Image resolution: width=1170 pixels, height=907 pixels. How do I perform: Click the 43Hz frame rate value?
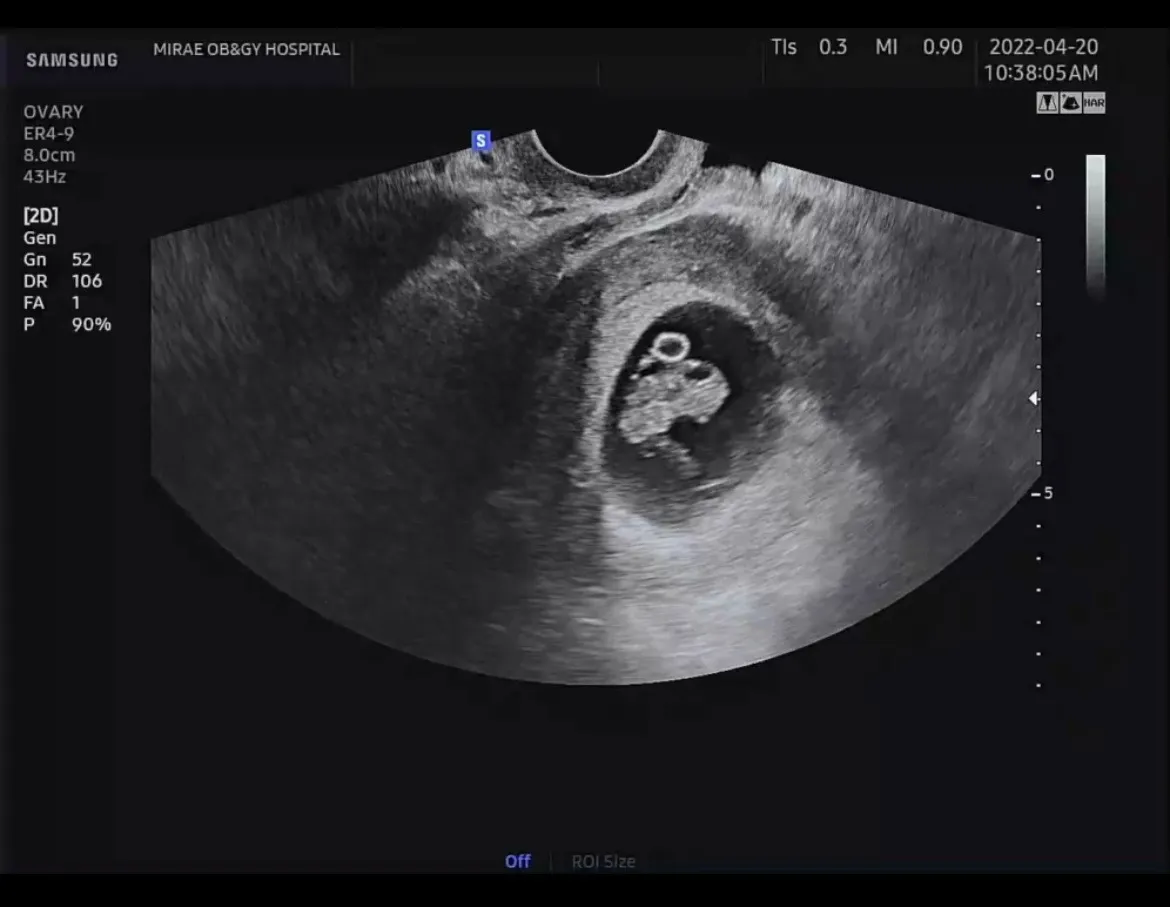45,177
